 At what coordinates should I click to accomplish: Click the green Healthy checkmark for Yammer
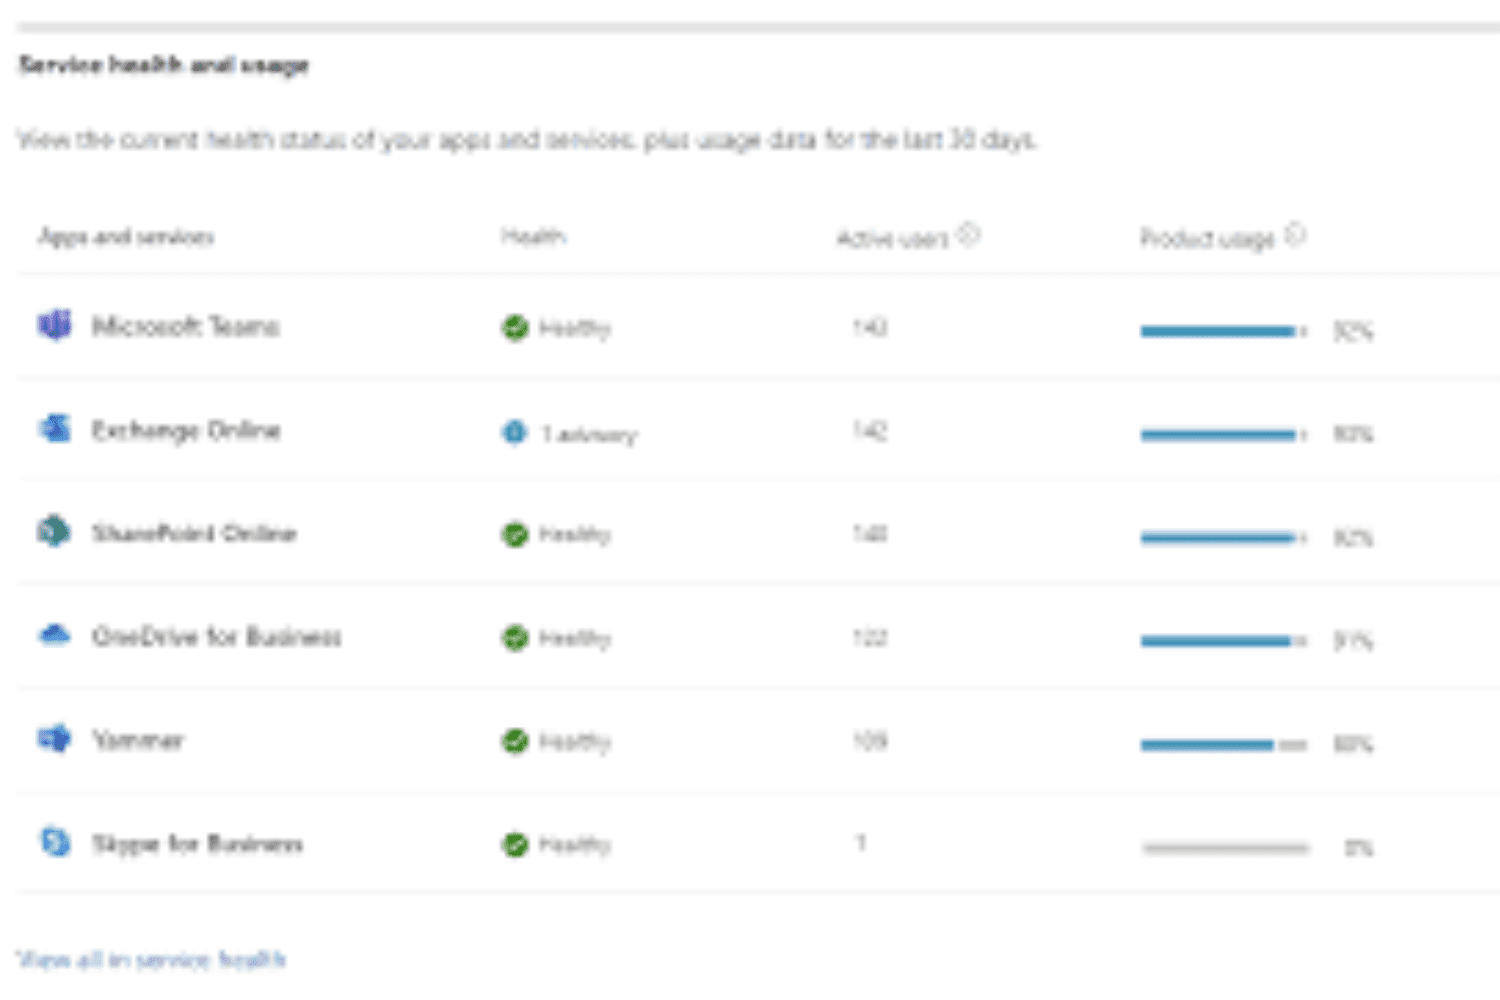tap(514, 741)
